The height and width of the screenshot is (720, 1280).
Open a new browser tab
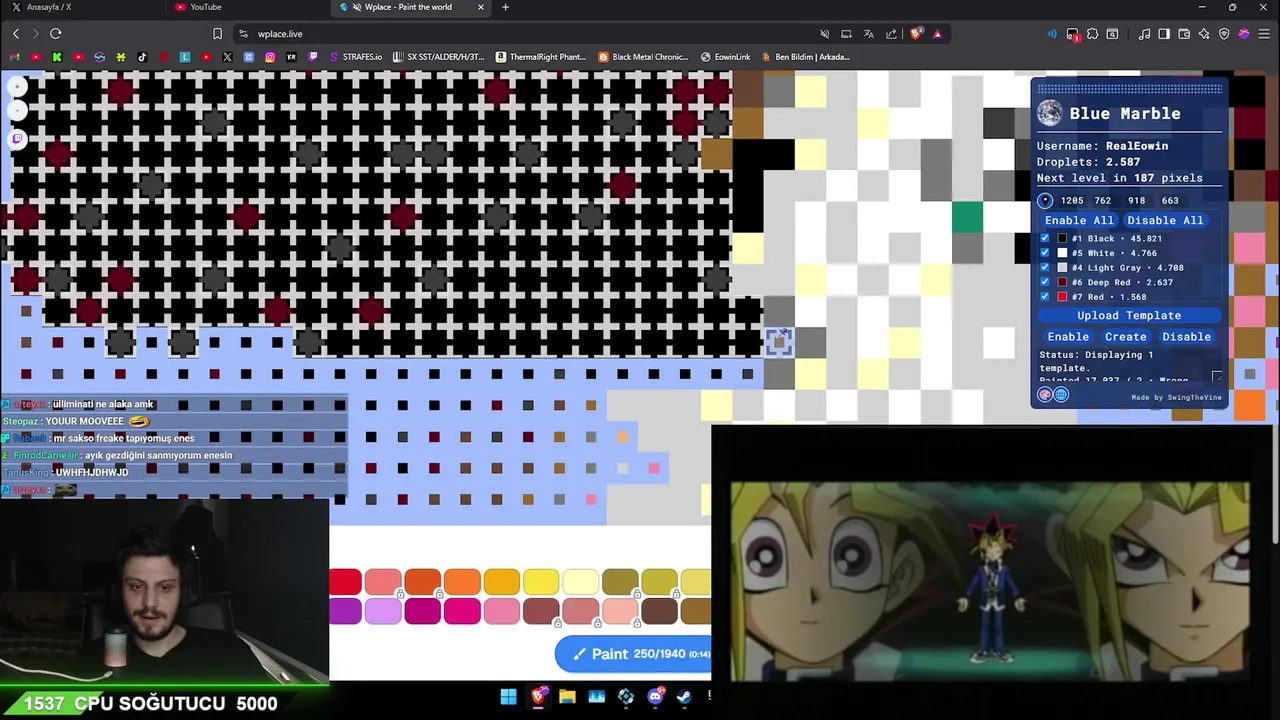505,7
